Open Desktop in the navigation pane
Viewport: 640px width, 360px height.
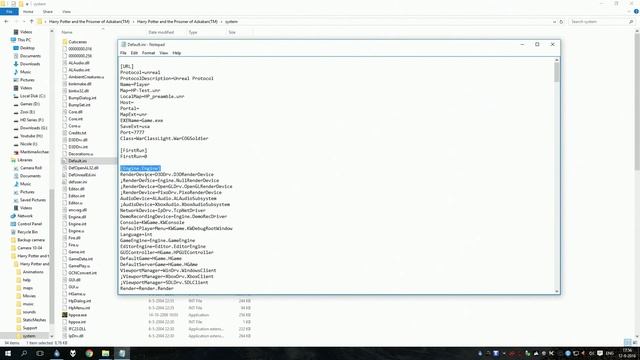[x=27, y=48]
